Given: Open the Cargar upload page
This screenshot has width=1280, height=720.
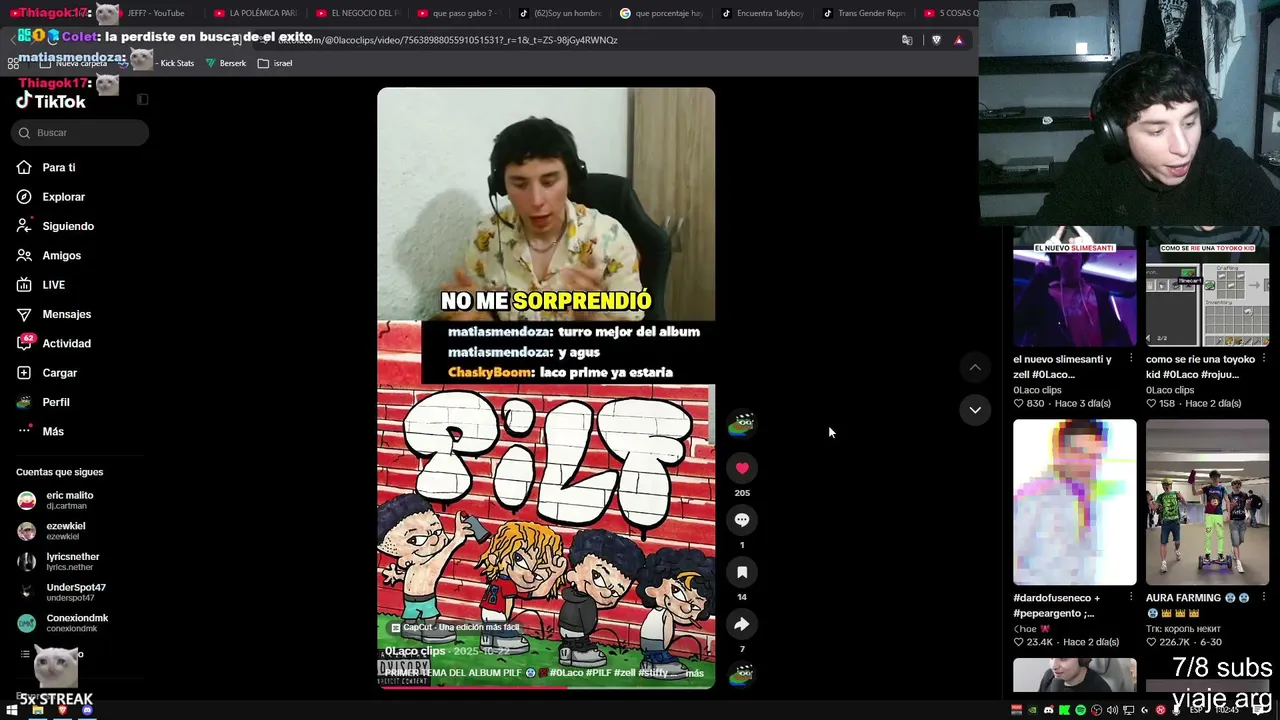Looking at the screenshot, I should click(60, 373).
